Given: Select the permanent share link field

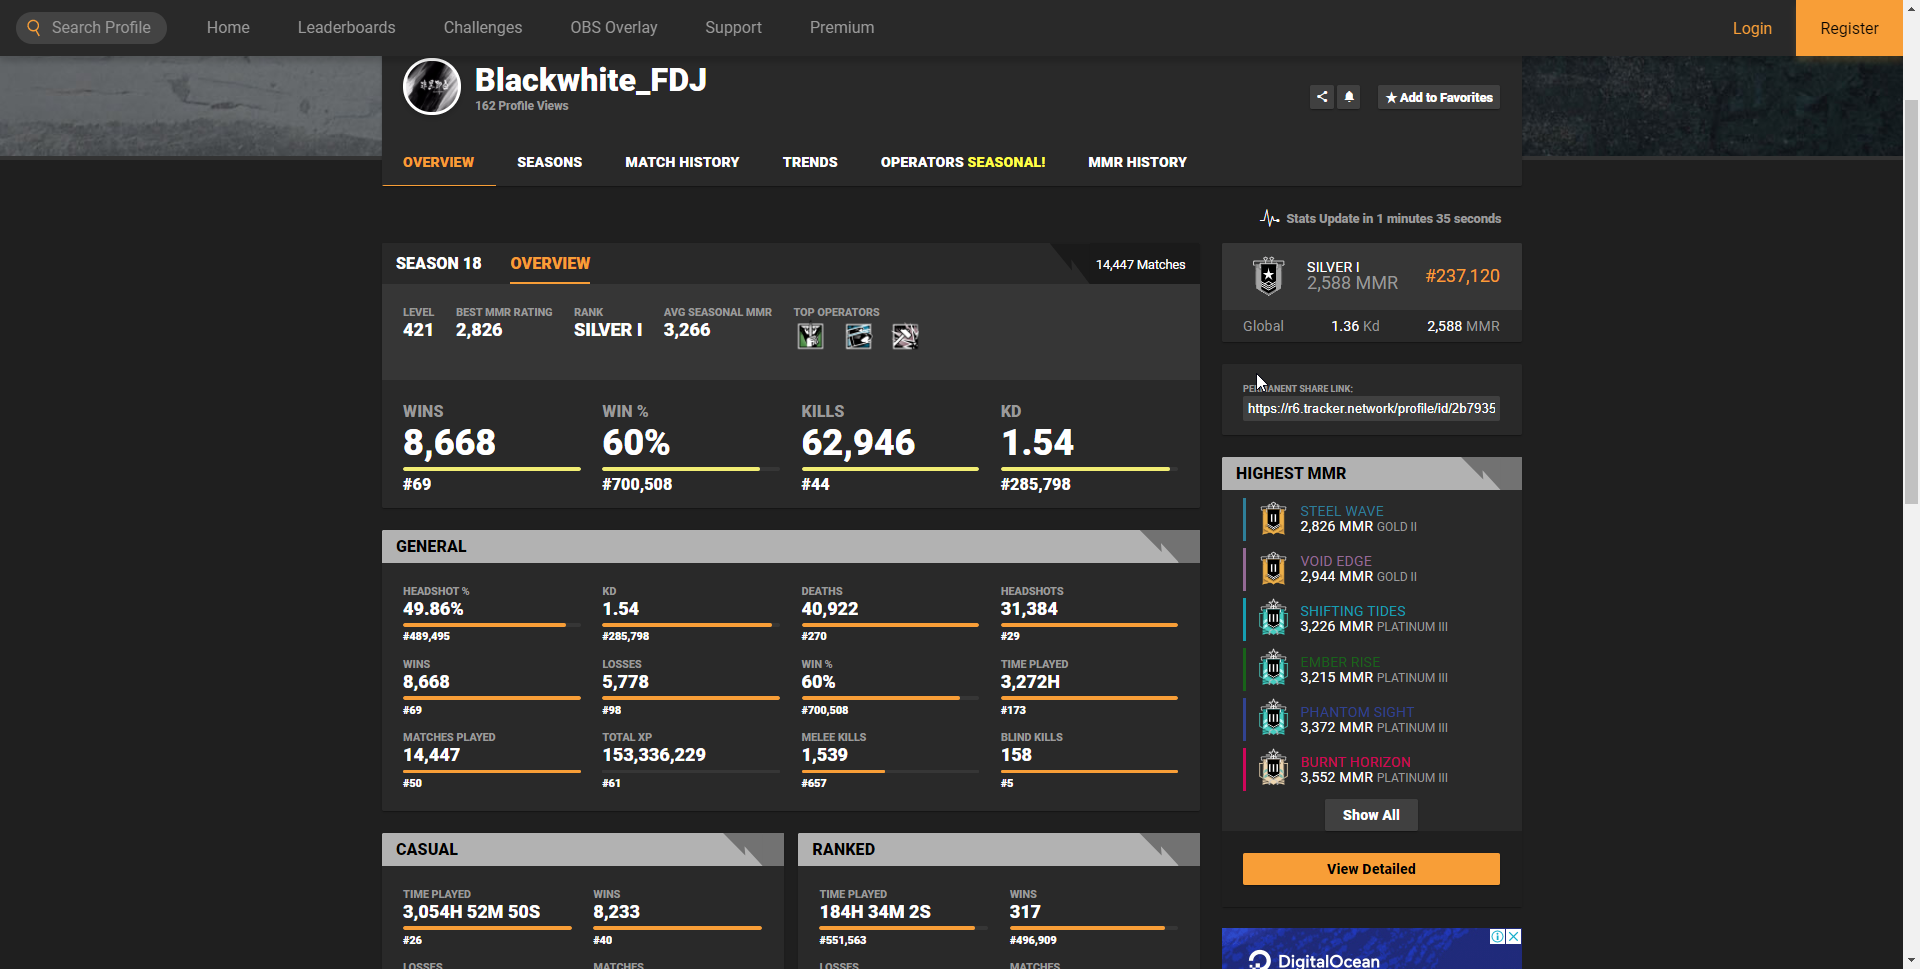Looking at the screenshot, I should pyautogui.click(x=1370, y=408).
